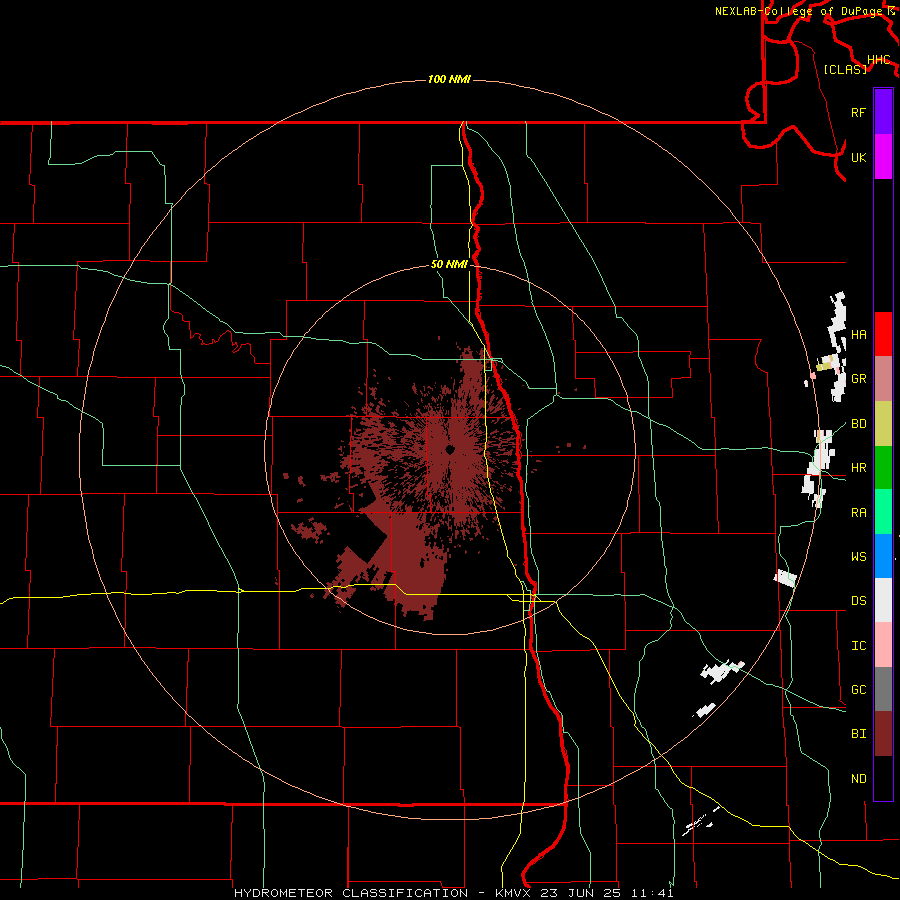The image size is (900, 900).
Task: Click the RF legend label text
Action: [858, 112]
